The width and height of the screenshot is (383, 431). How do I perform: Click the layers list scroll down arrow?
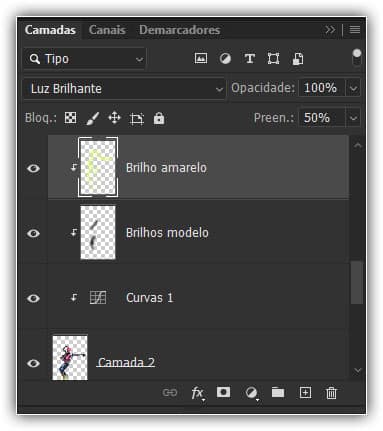357,370
